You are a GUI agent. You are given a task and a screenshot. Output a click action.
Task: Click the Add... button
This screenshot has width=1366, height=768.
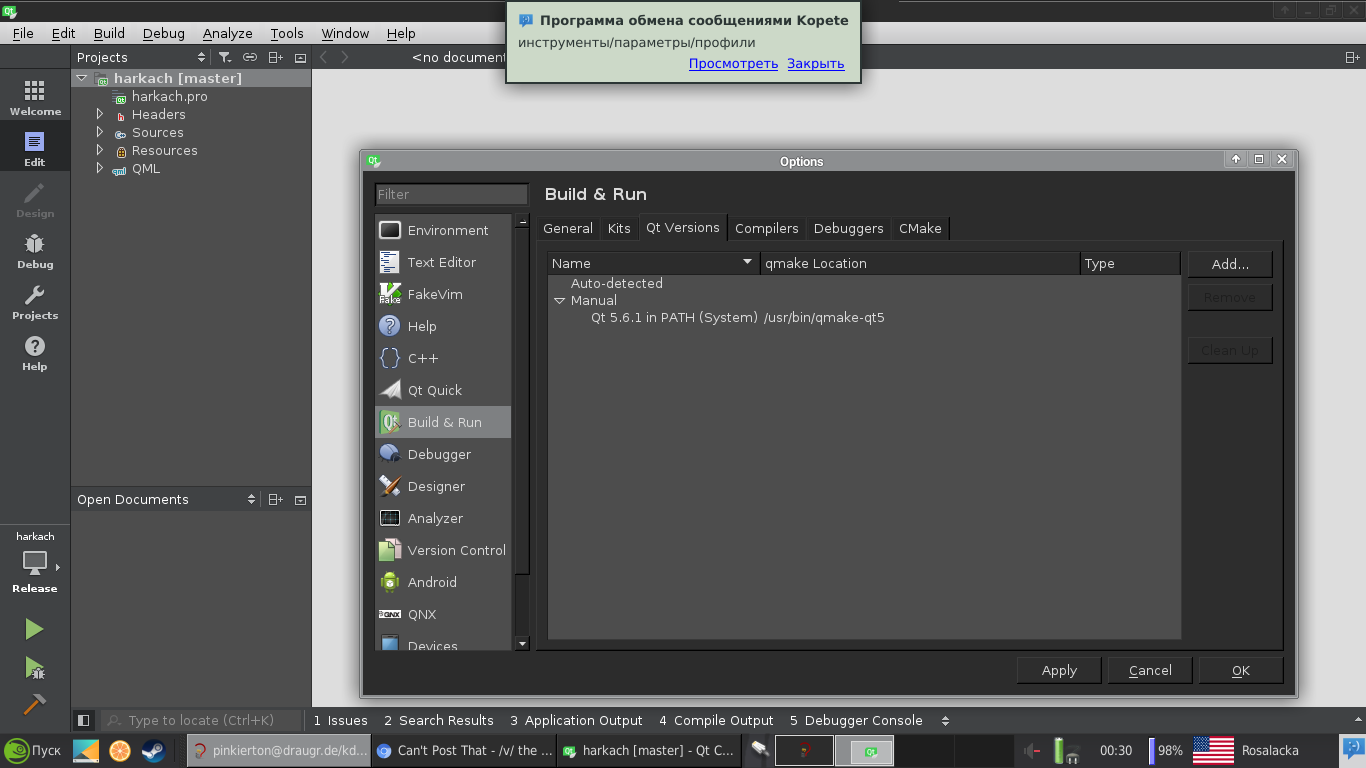point(1230,264)
